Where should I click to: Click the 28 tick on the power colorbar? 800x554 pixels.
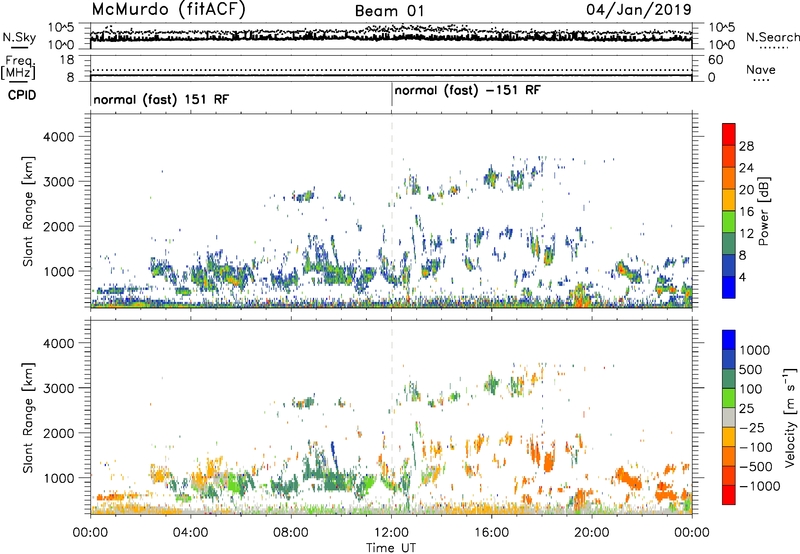point(746,146)
